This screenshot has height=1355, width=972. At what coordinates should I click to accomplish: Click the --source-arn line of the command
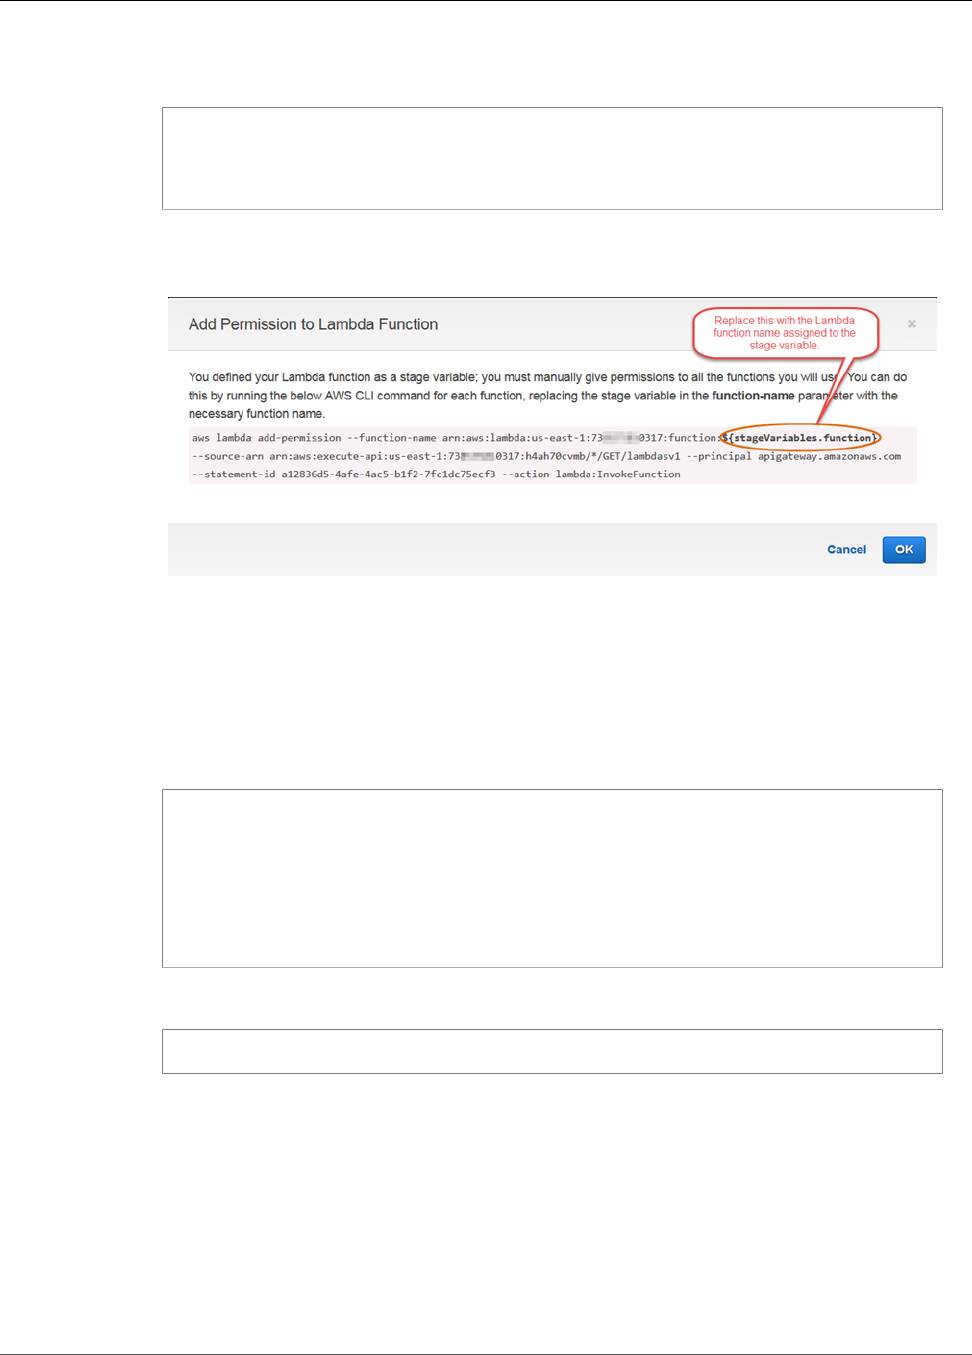(x=546, y=456)
